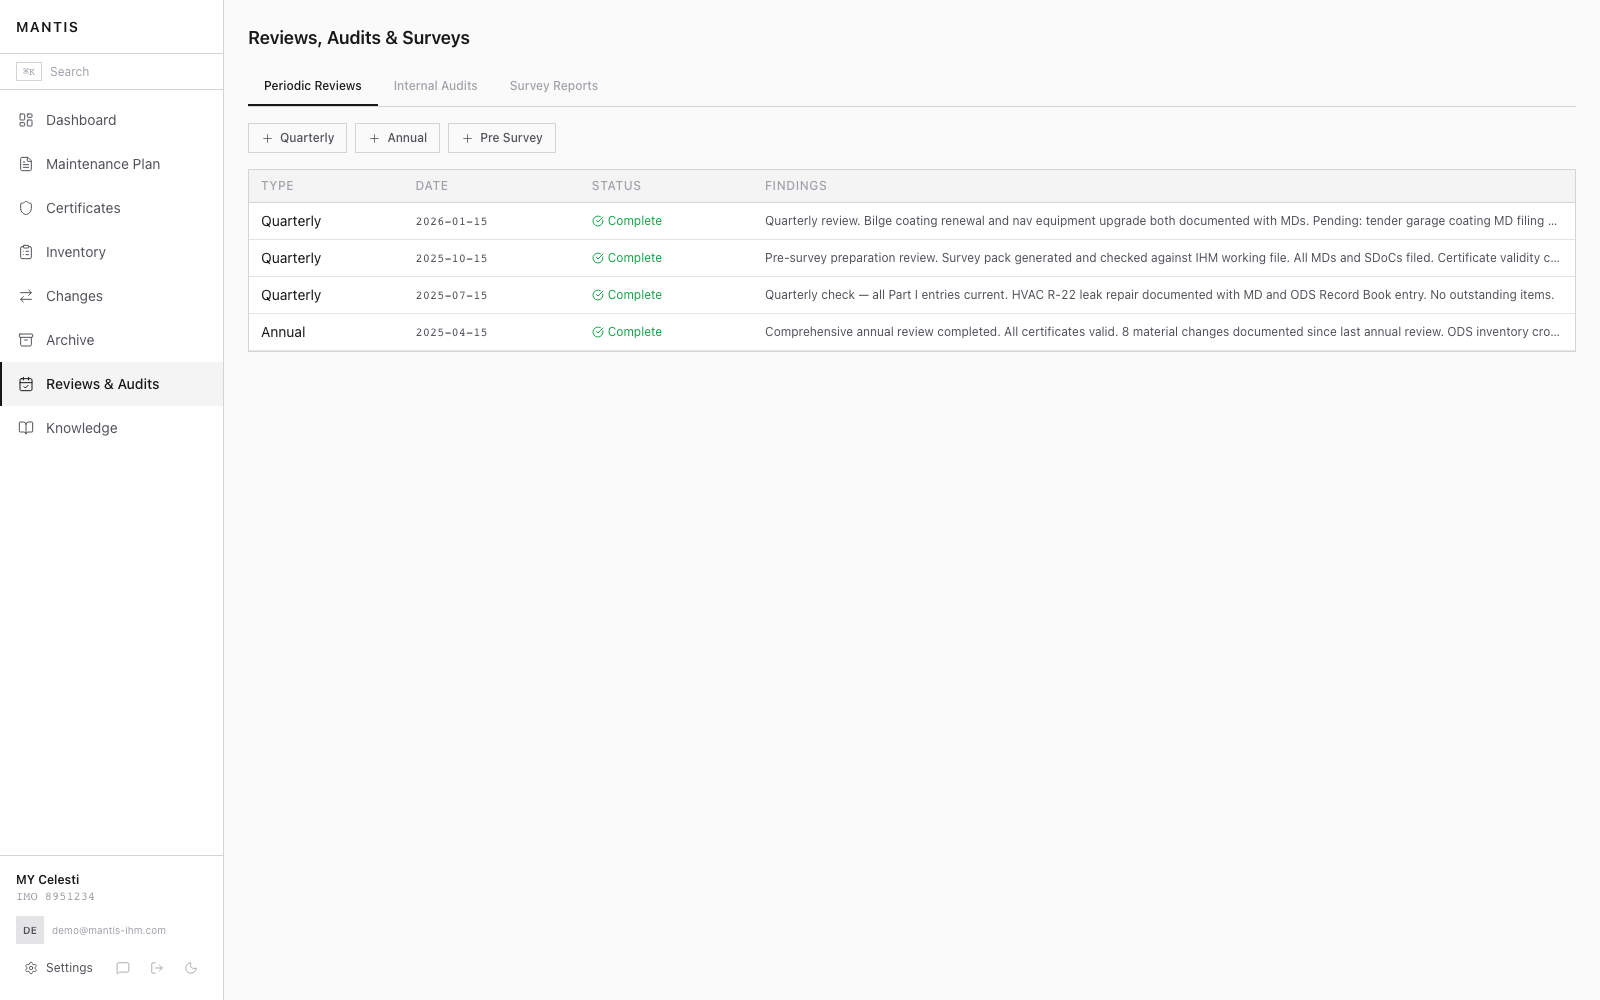Switch to Survey Reports tab
This screenshot has width=1600, height=1000.
(x=554, y=86)
